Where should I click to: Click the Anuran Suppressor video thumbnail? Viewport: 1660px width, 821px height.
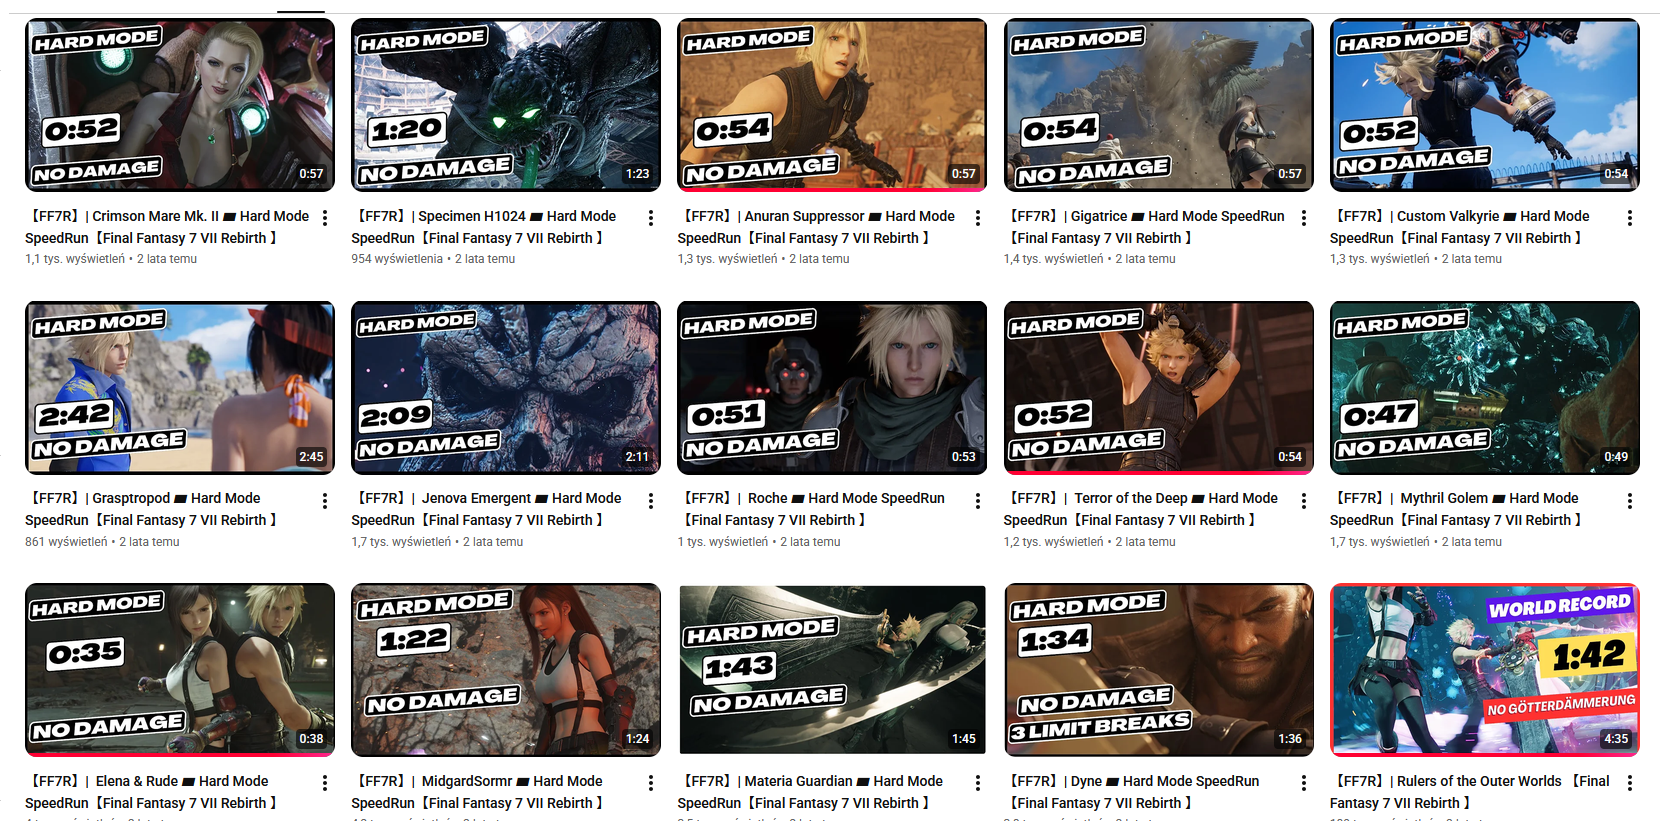tap(832, 105)
